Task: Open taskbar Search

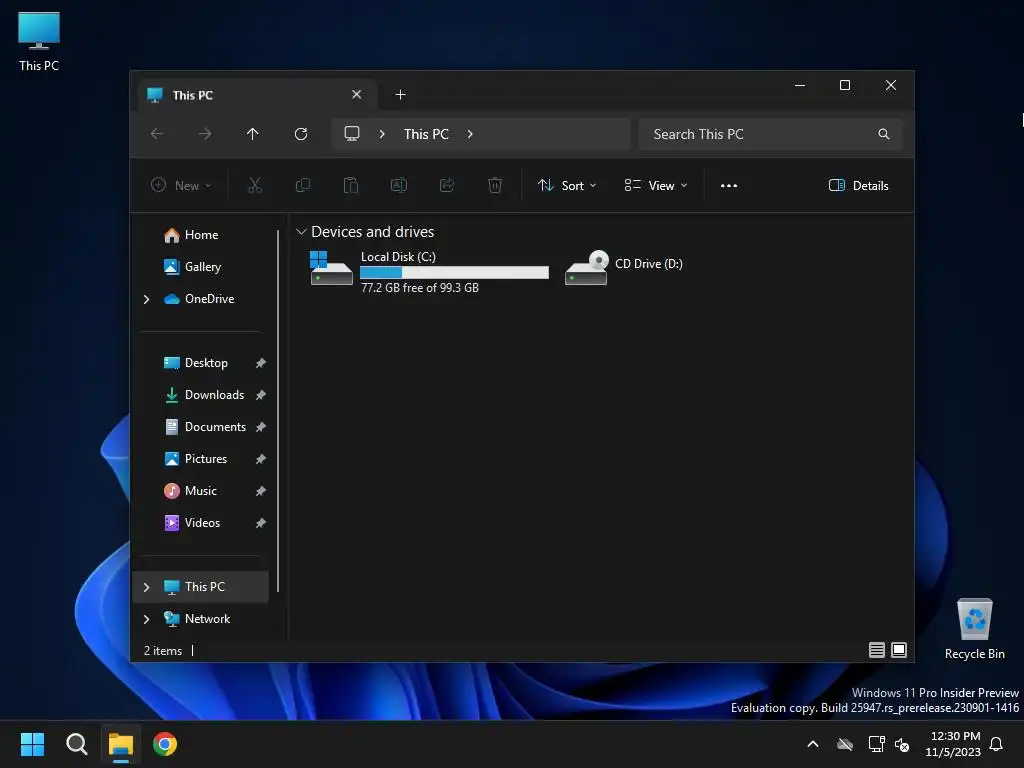Action: (76, 744)
